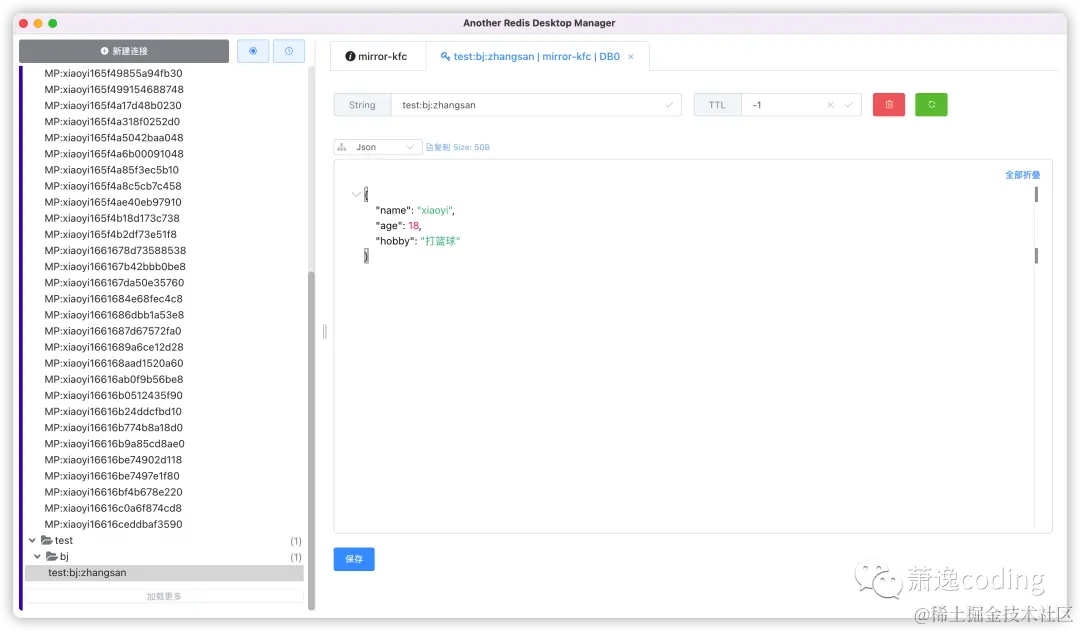
Task: Select key MP:xiaoyi165f49855a94fb30
Action: 114,74
